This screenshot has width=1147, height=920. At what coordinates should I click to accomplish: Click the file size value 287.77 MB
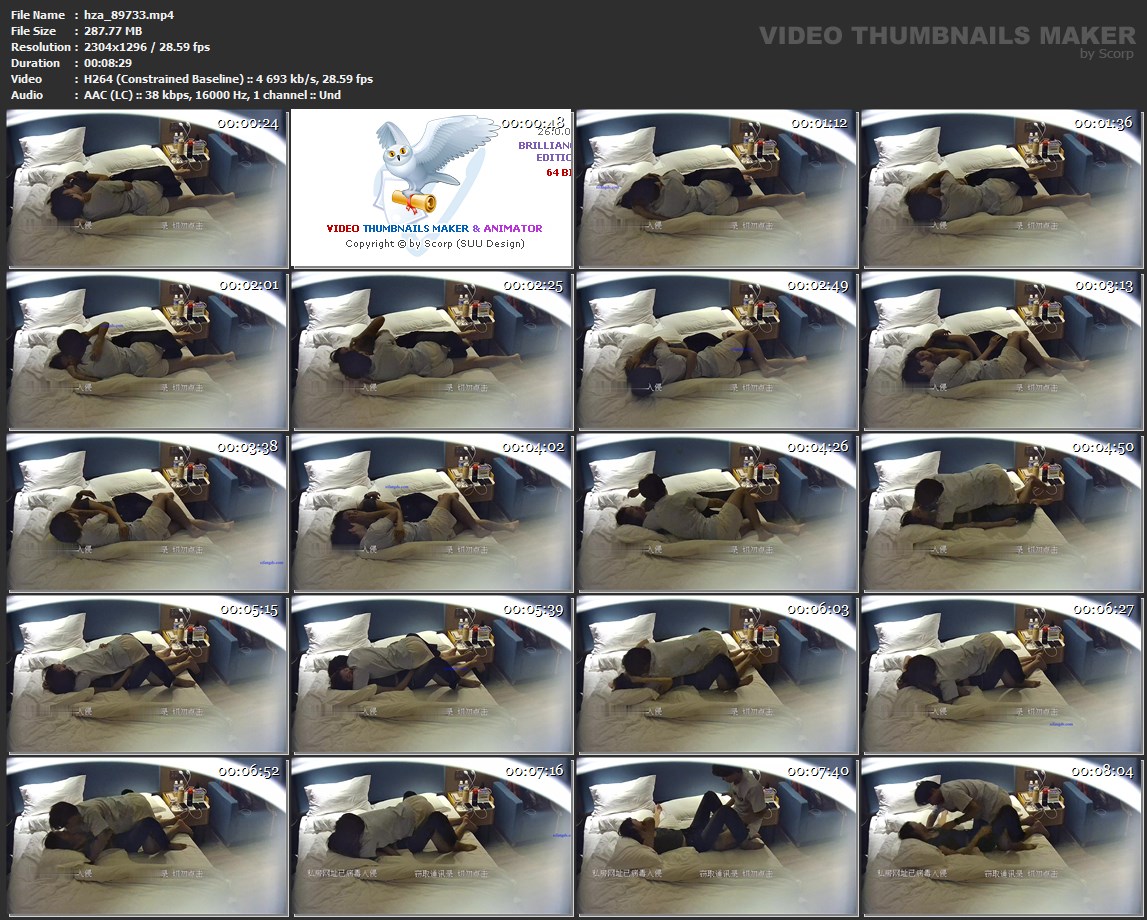pos(113,31)
